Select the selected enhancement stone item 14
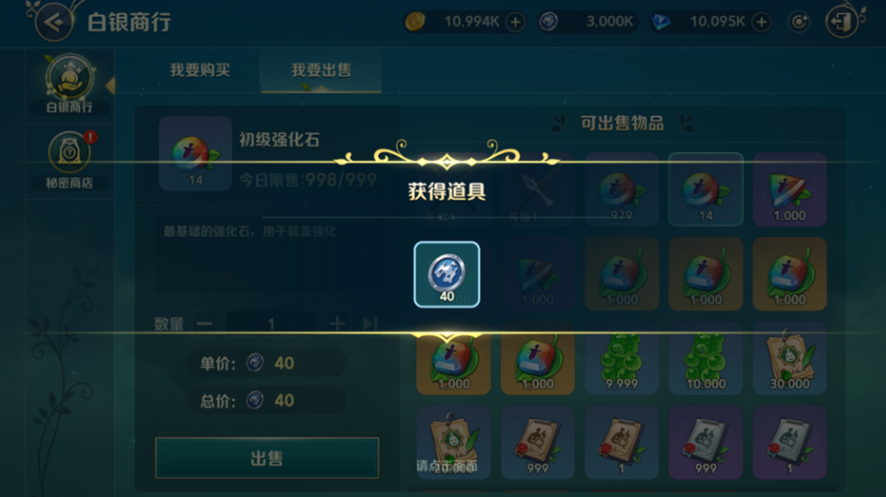Image resolution: width=886 pixels, height=497 pixels. (x=706, y=189)
